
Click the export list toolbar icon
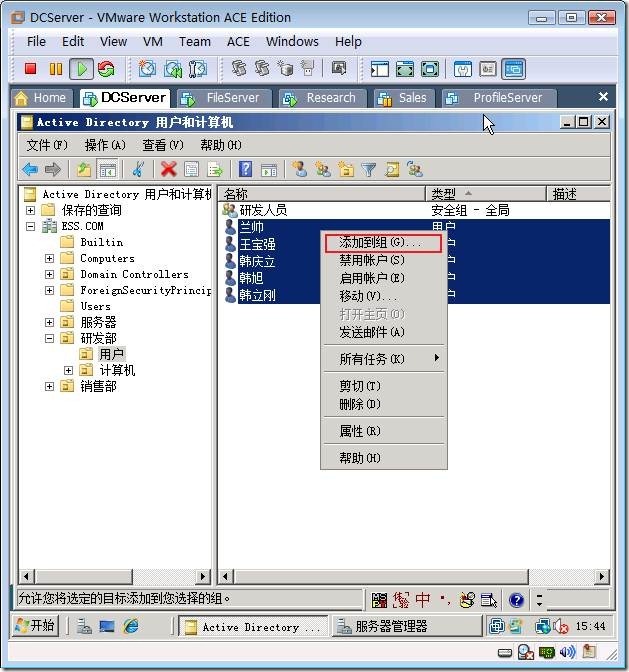215,170
